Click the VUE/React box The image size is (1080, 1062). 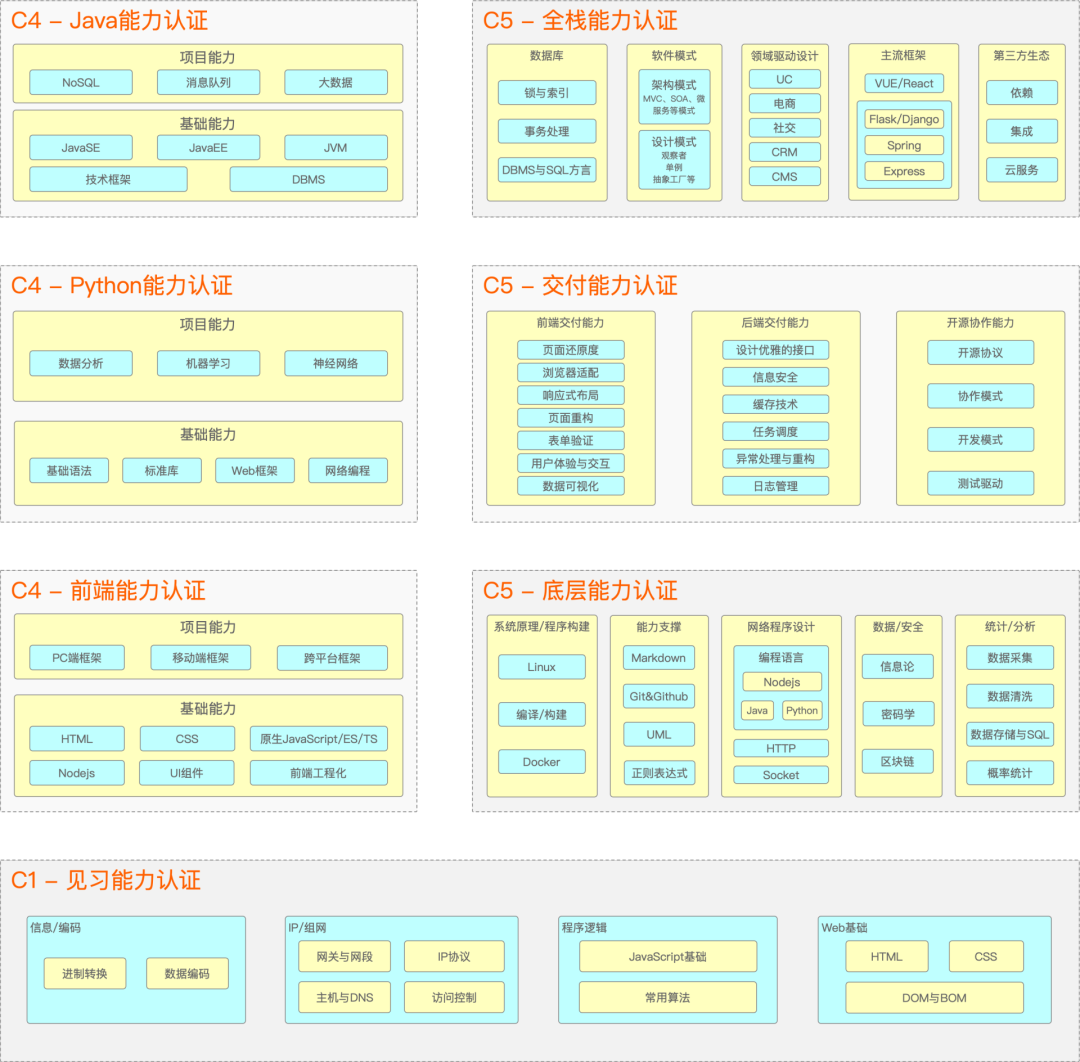(904, 83)
